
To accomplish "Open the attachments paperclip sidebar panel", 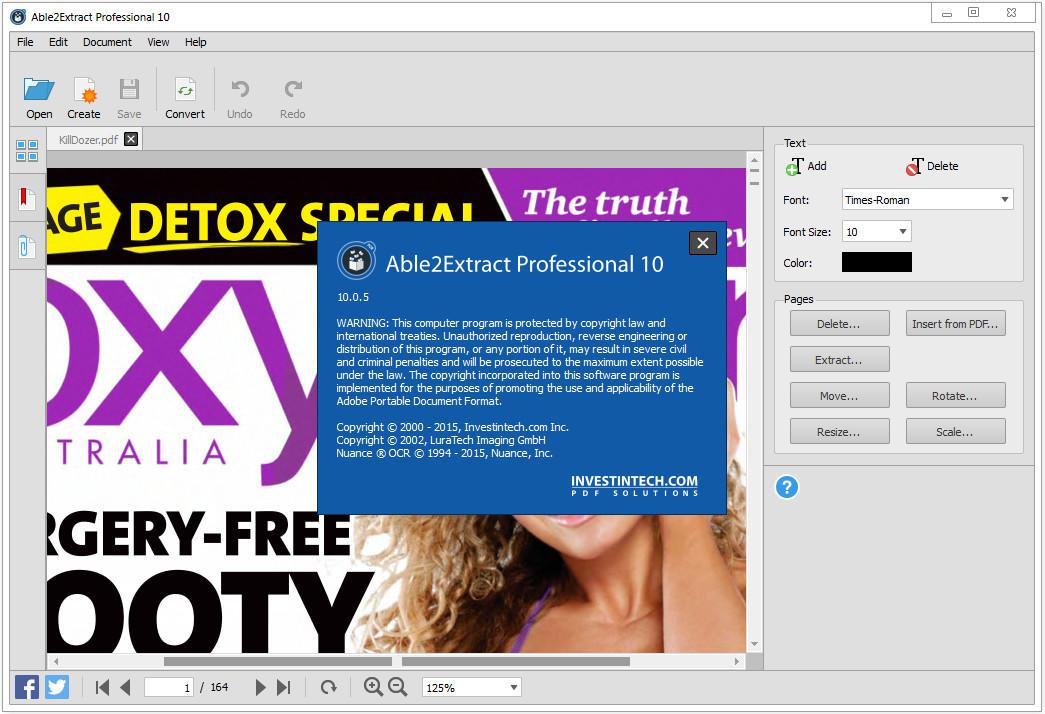I will coord(27,246).
